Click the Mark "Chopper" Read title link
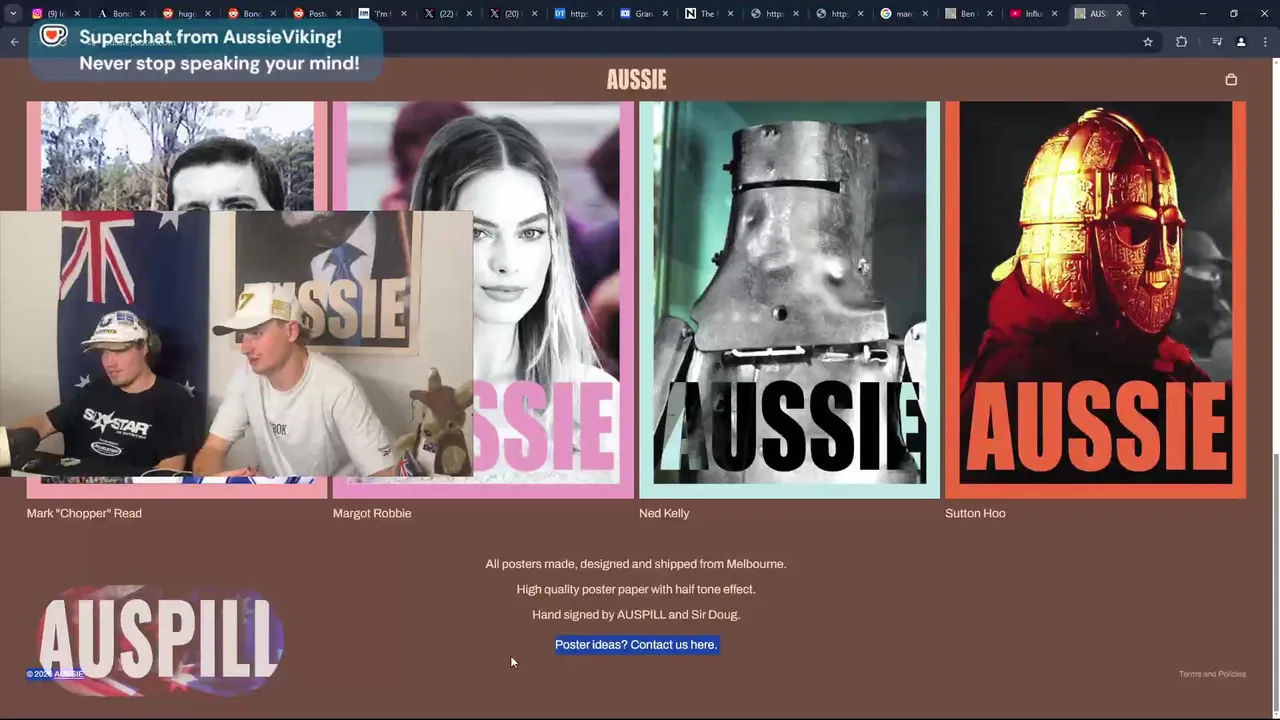This screenshot has width=1280, height=720. [x=84, y=513]
